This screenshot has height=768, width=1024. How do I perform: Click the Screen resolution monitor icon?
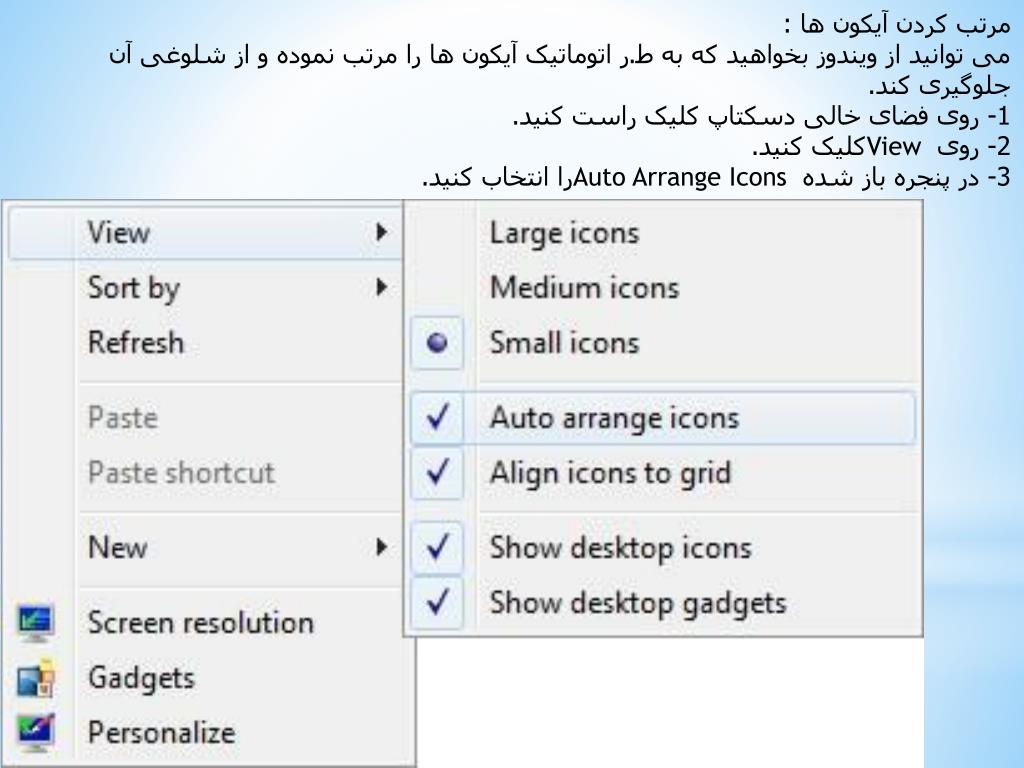[35, 623]
